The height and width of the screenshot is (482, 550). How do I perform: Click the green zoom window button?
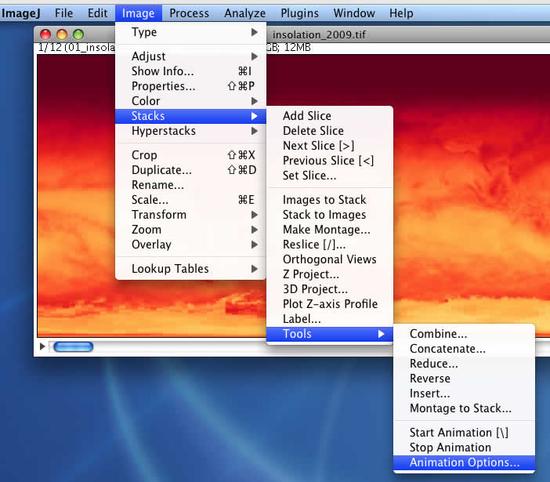click(x=78, y=34)
